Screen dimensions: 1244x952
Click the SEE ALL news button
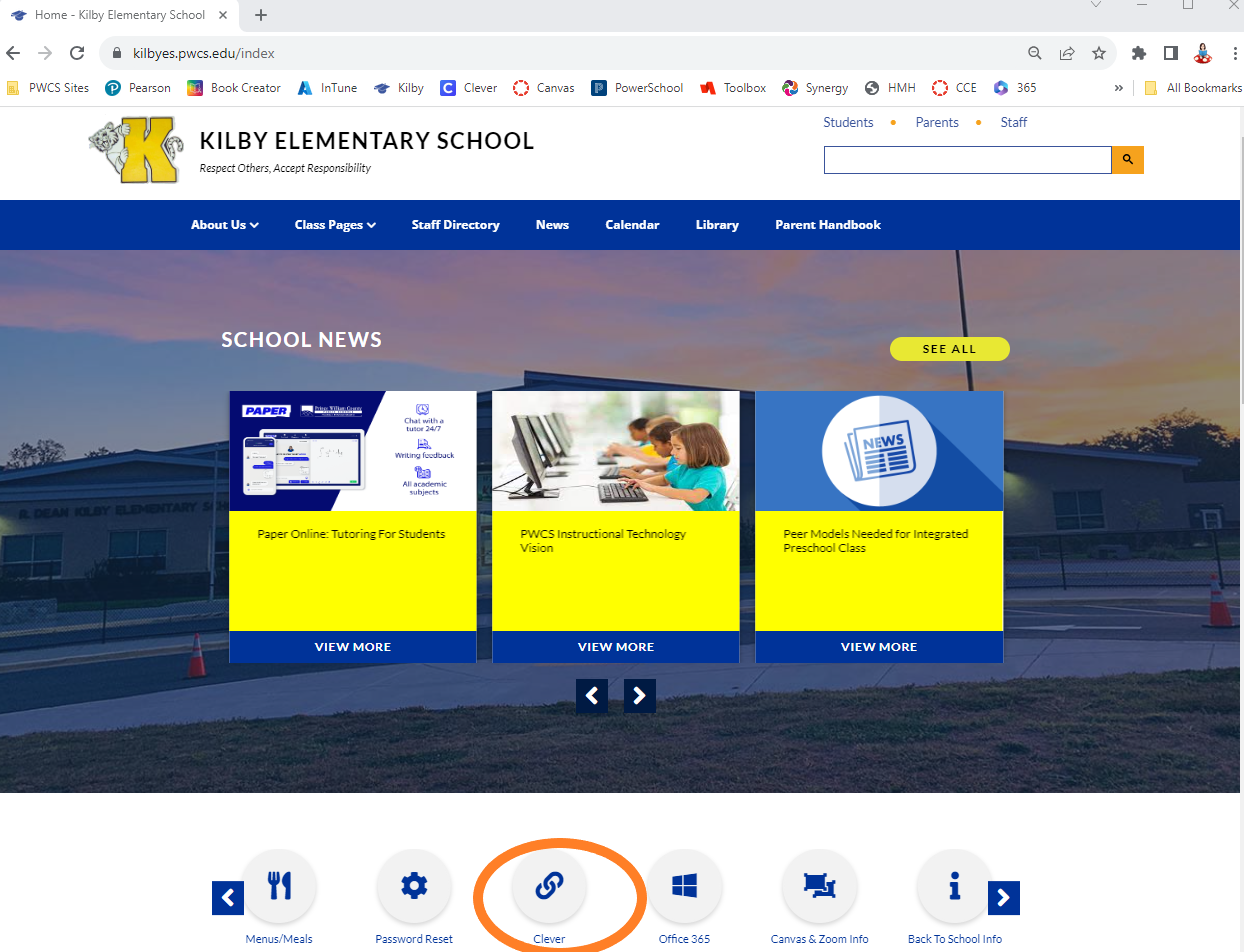coord(949,349)
